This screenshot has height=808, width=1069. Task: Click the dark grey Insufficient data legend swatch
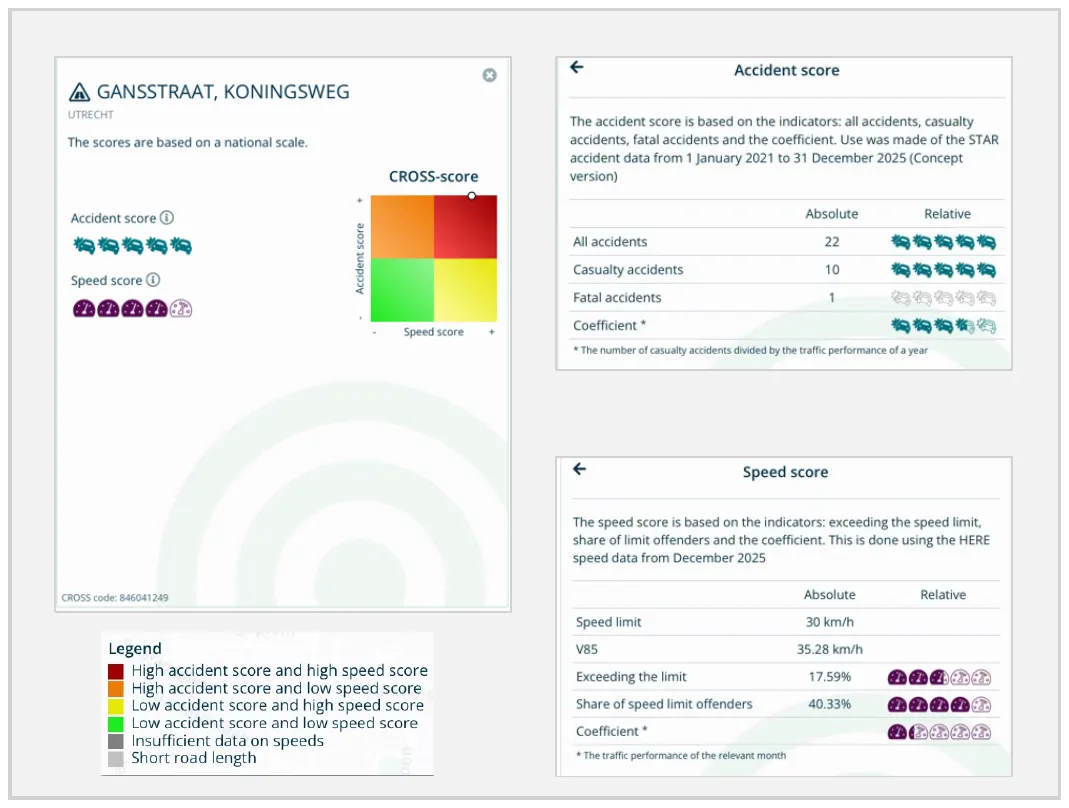coord(116,741)
